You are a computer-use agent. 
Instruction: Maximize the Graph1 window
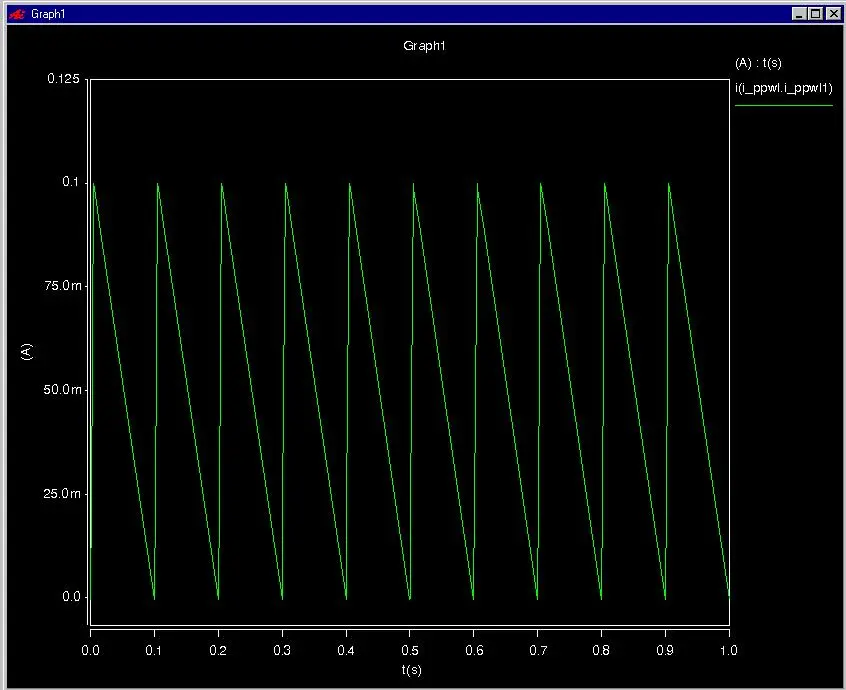pyautogui.click(x=816, y=14)
